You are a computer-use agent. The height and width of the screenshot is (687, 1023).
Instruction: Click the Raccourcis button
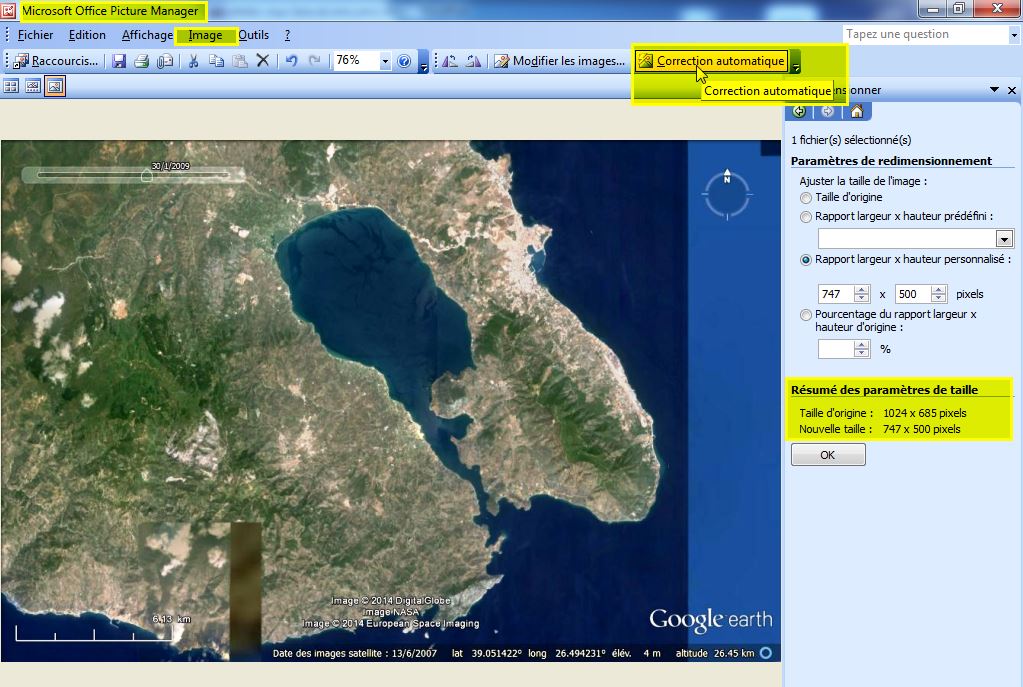(x=56, y=61)
